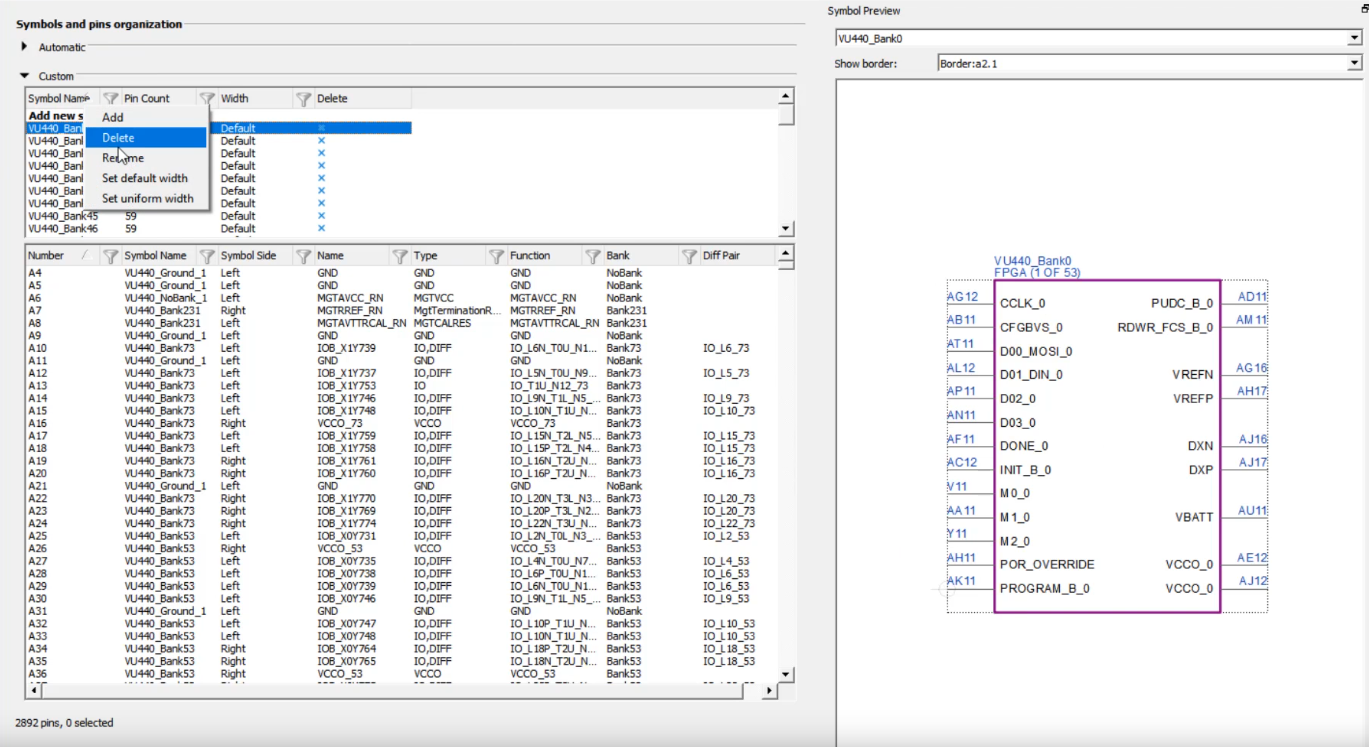Select pin row A10 in pins table

(x=37, y=348)
